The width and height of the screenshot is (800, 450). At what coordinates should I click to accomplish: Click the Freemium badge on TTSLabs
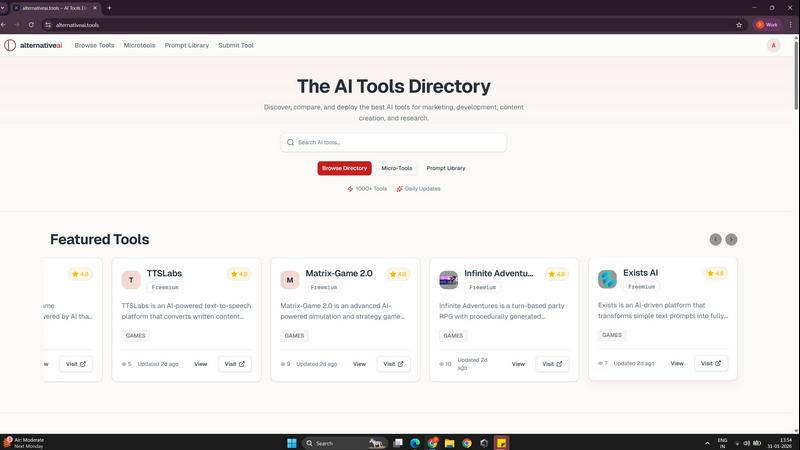pos(165,287)
